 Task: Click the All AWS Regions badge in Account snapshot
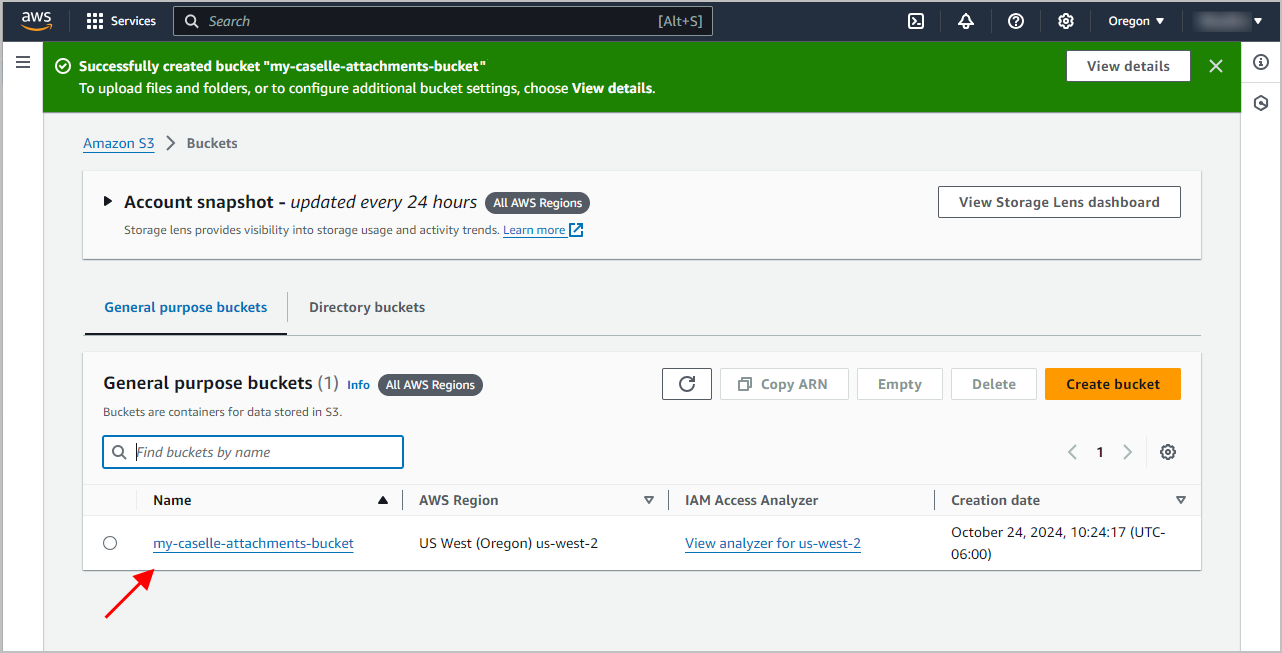[538, 203]
